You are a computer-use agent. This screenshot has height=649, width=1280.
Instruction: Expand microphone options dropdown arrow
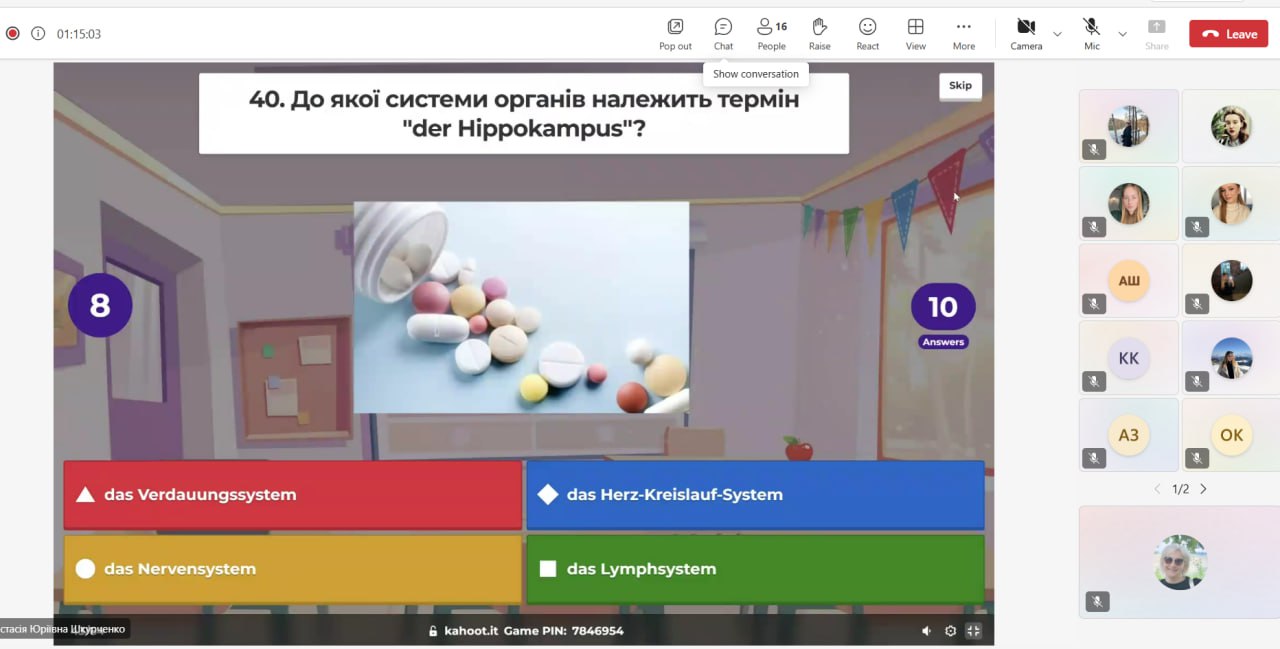tap(1122, 34)
